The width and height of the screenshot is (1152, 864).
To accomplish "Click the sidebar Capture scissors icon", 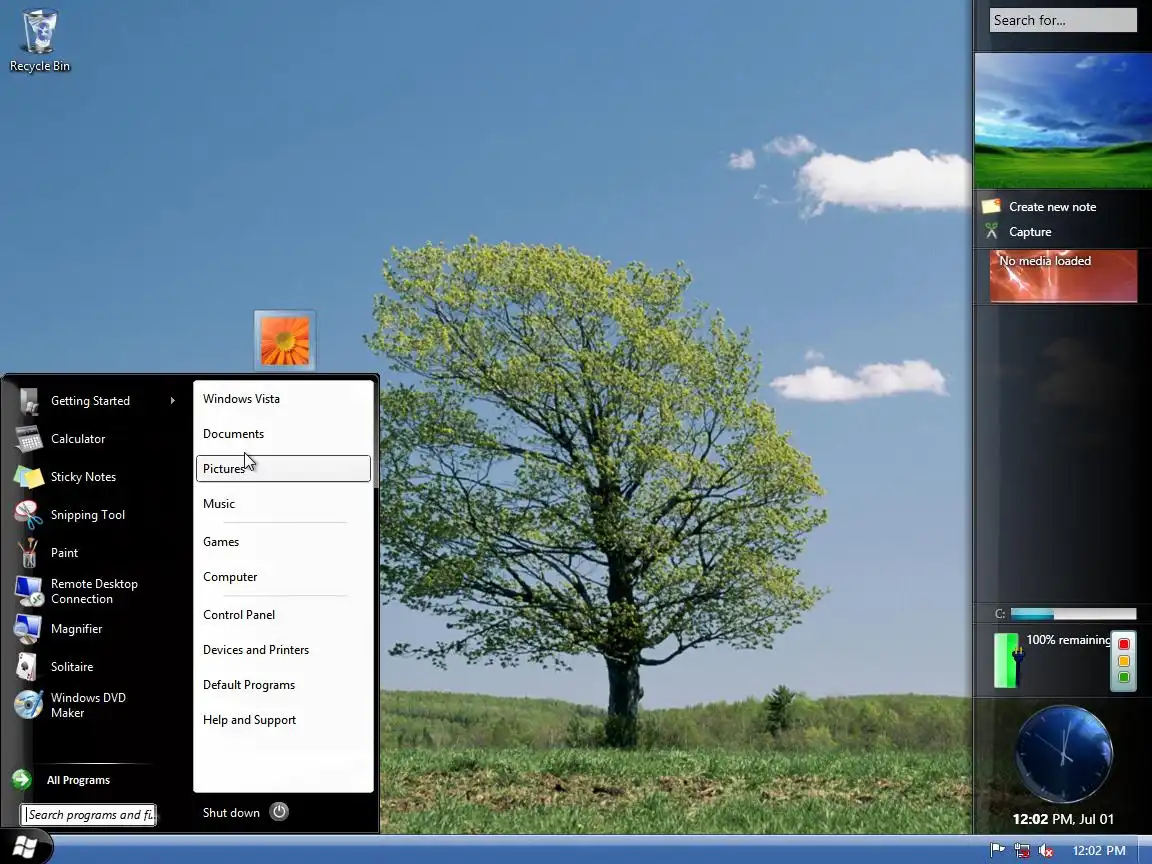I will pos(992,231).
